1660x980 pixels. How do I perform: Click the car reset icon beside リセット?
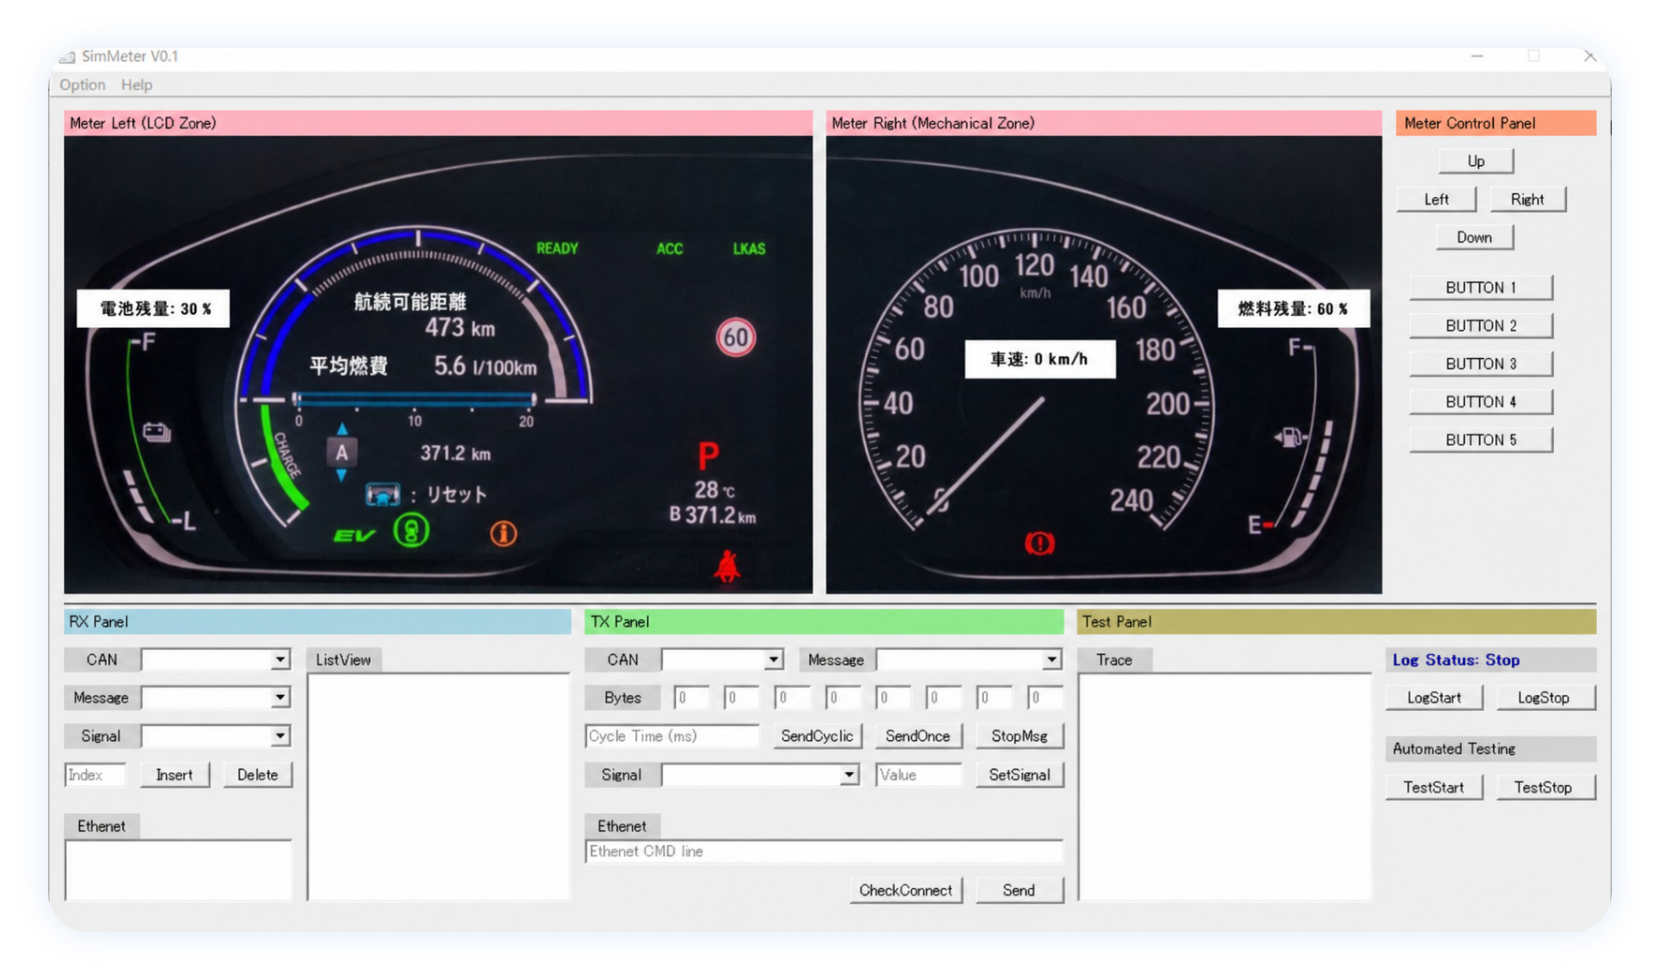tap(383, 494)
